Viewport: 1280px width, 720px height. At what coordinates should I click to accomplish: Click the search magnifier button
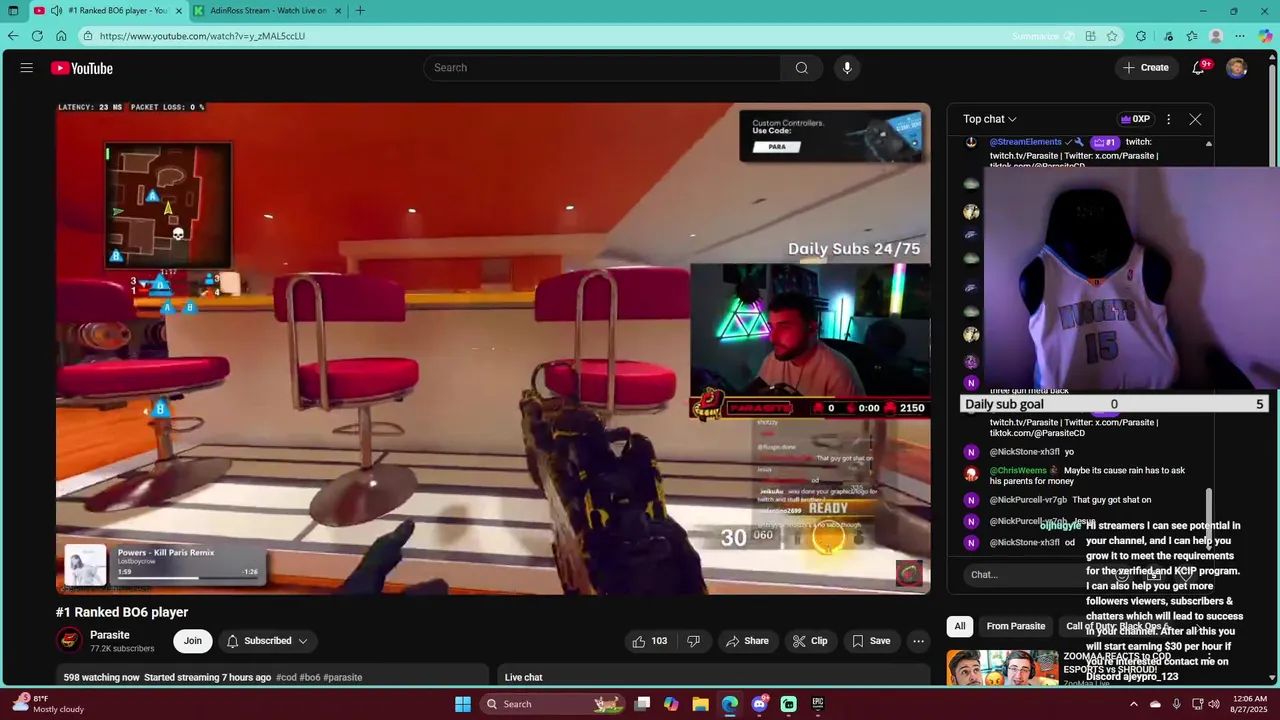[801, 68]
